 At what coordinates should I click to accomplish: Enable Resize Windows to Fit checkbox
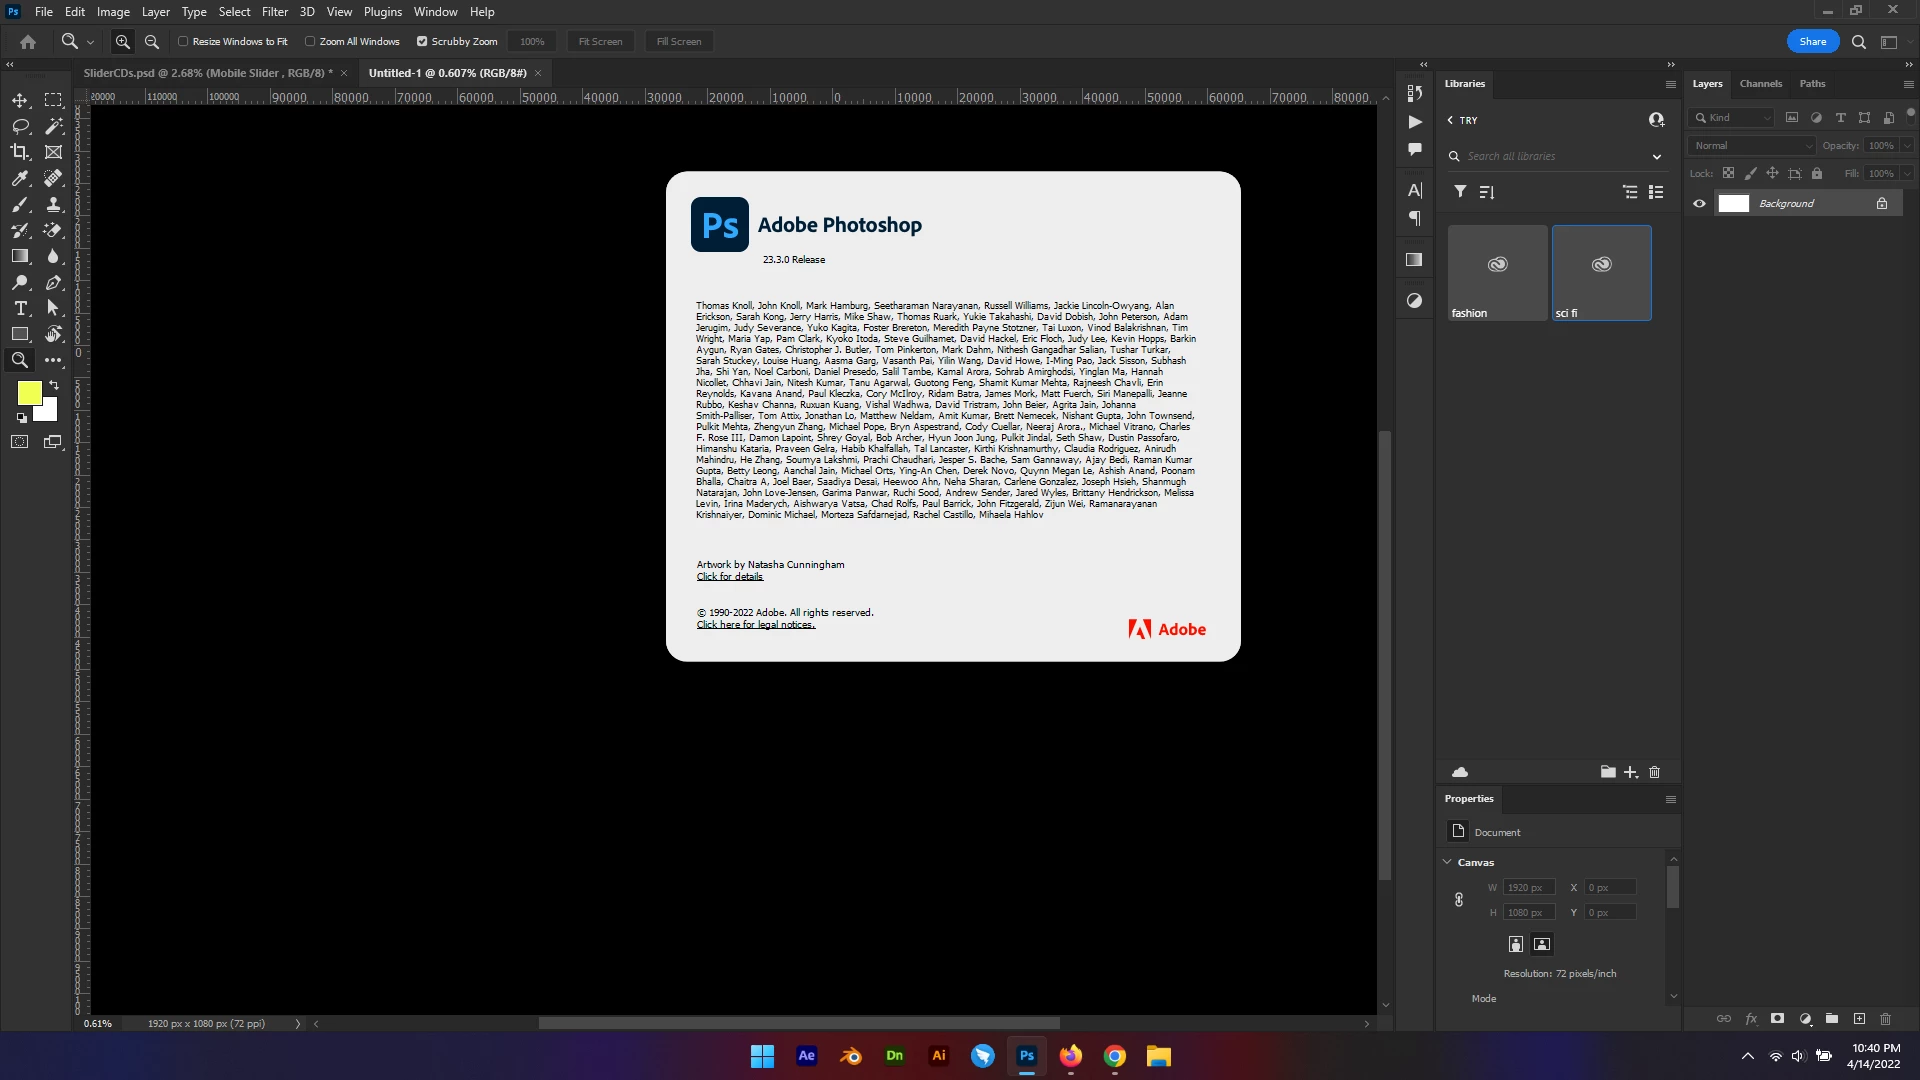(184, 42)
